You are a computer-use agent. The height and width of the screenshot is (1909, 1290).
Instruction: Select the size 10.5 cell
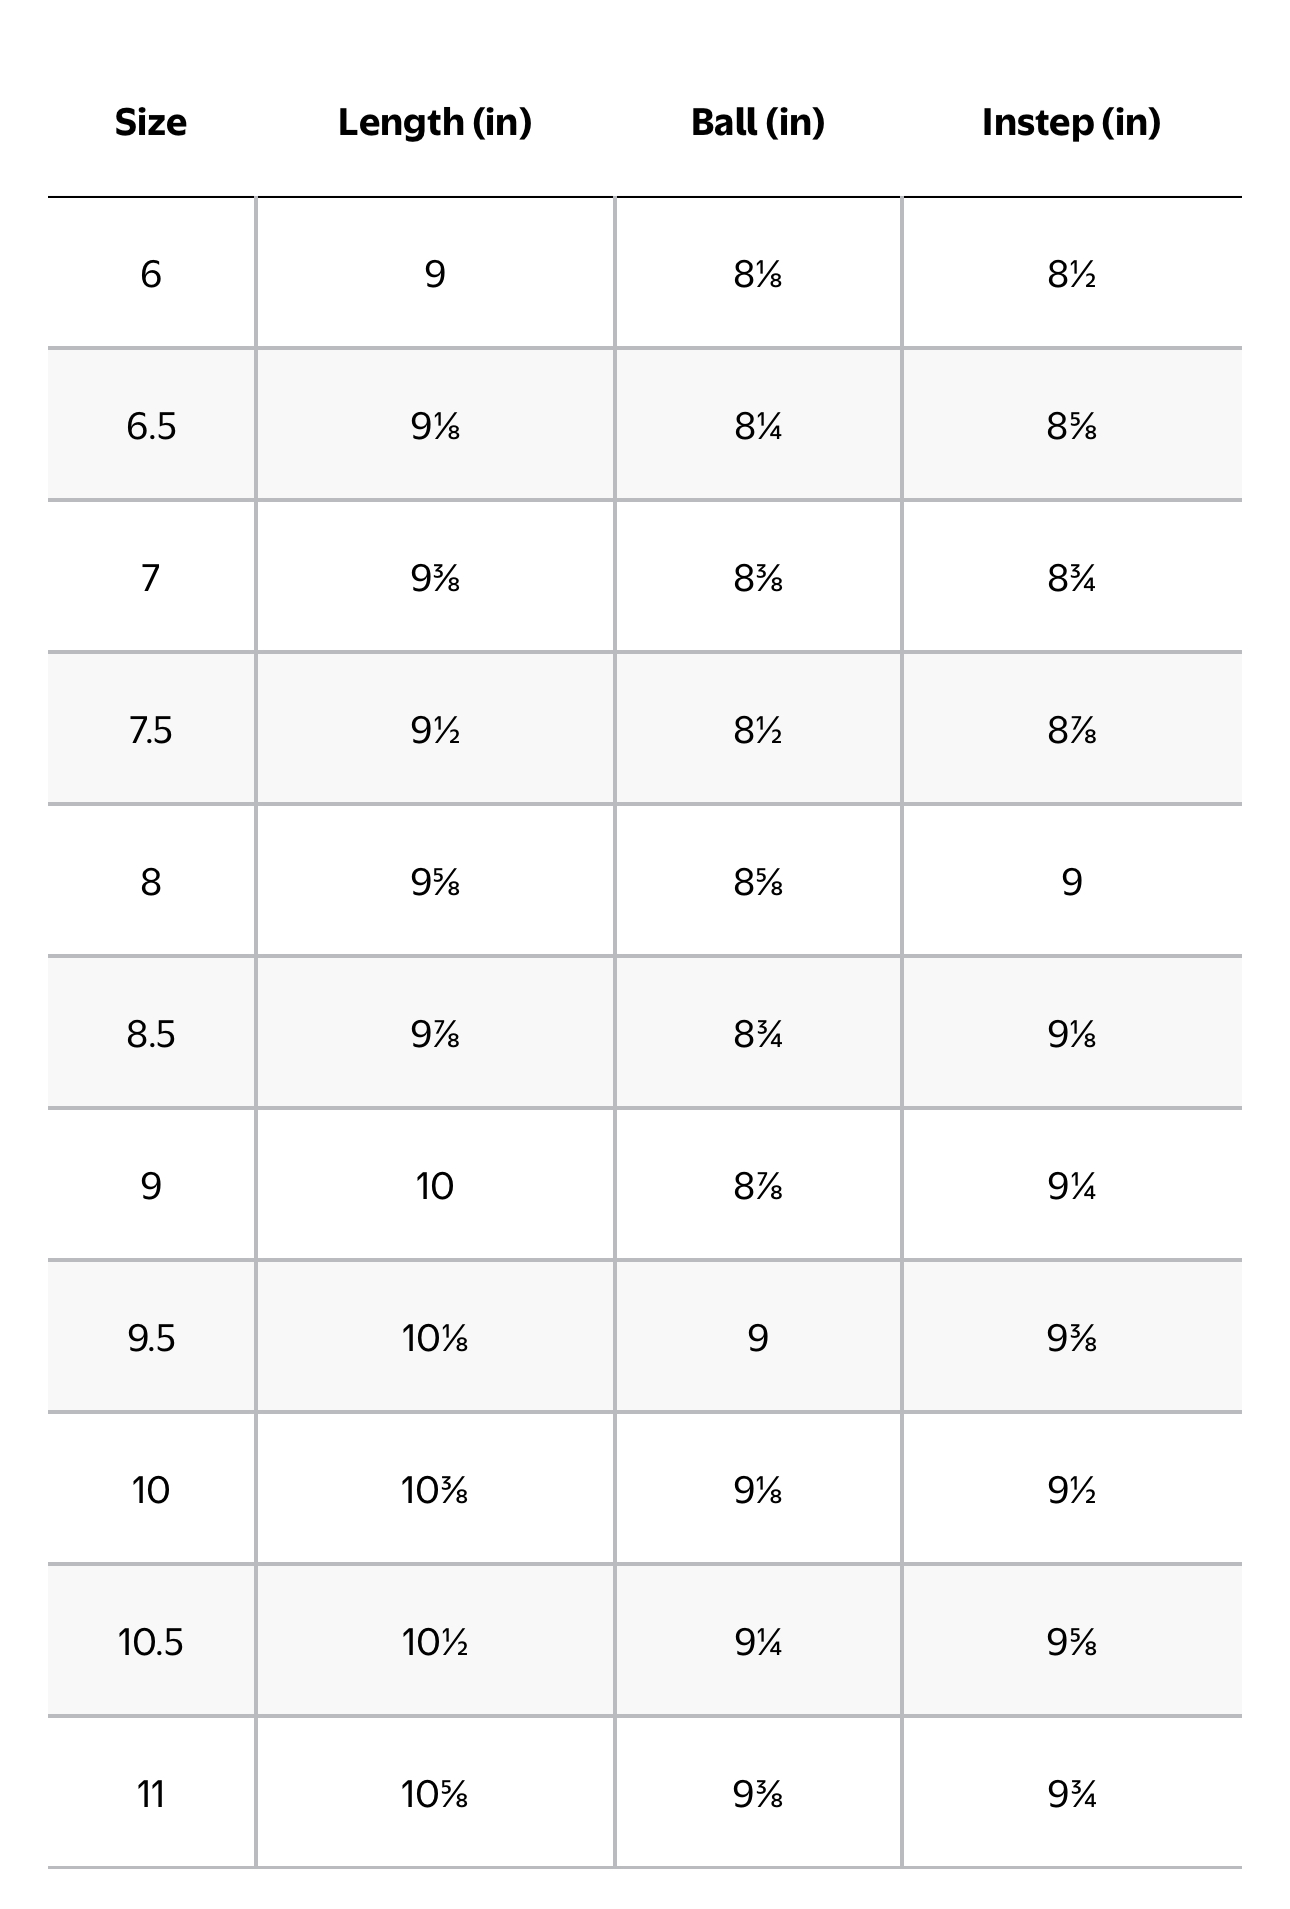(x=151, y=1642)
